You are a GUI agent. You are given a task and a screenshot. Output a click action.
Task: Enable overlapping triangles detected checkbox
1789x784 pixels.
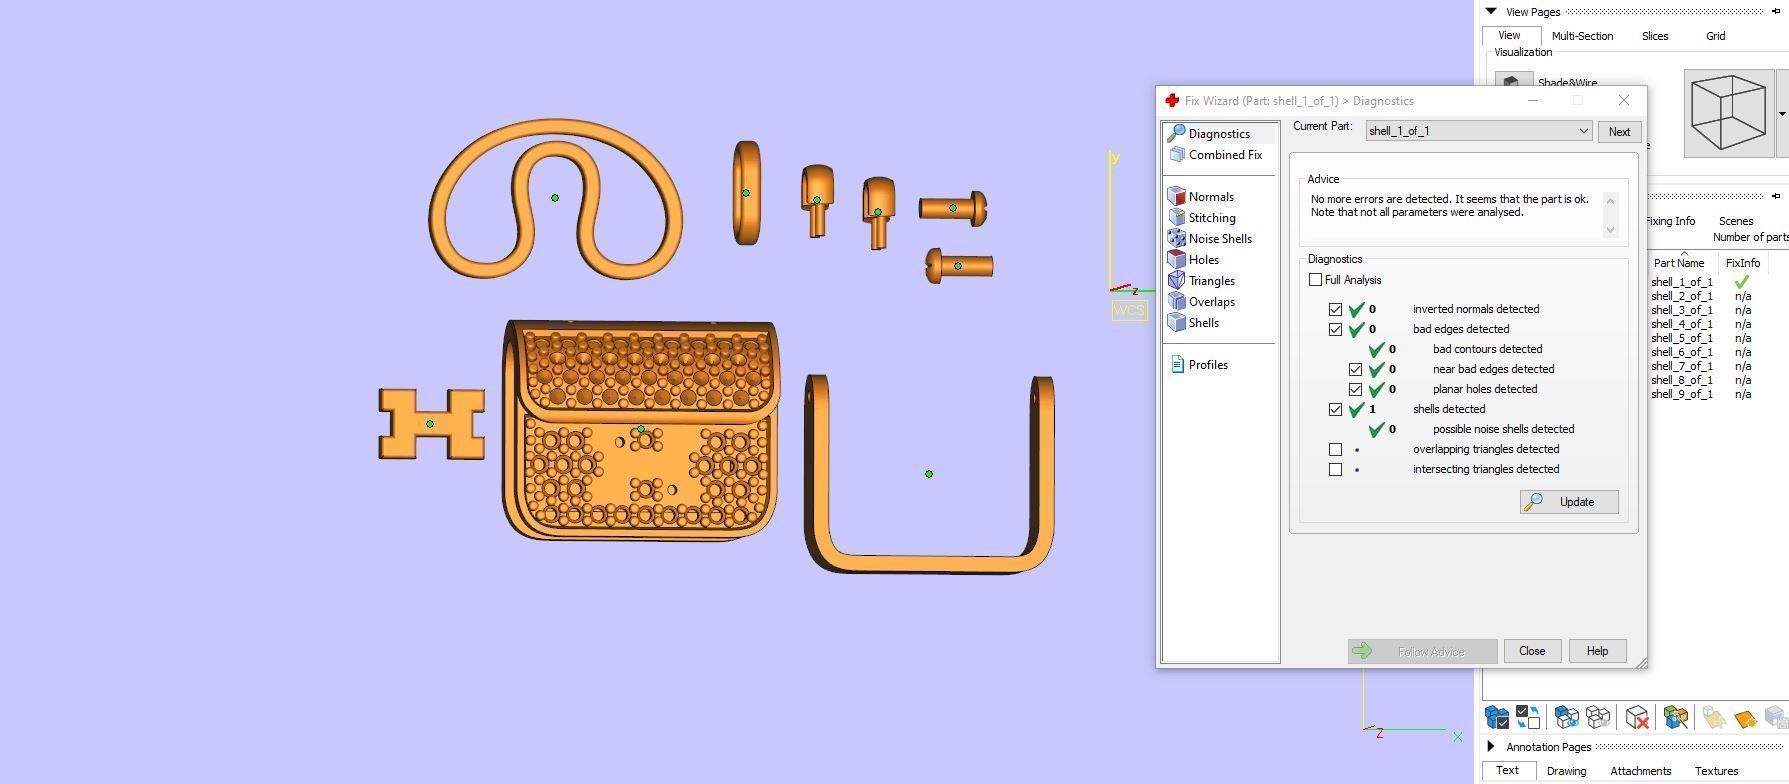pyautogui.click(x=1335, y=449)
